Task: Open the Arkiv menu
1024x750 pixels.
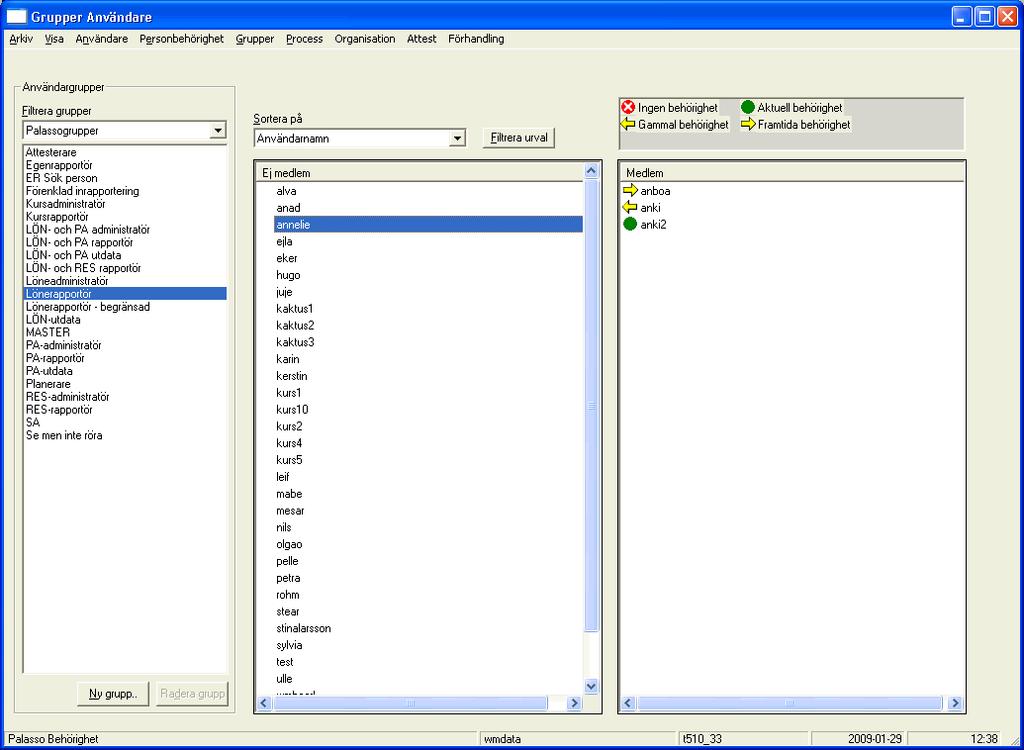Action: pyautogui.click(x=21, y=39)
